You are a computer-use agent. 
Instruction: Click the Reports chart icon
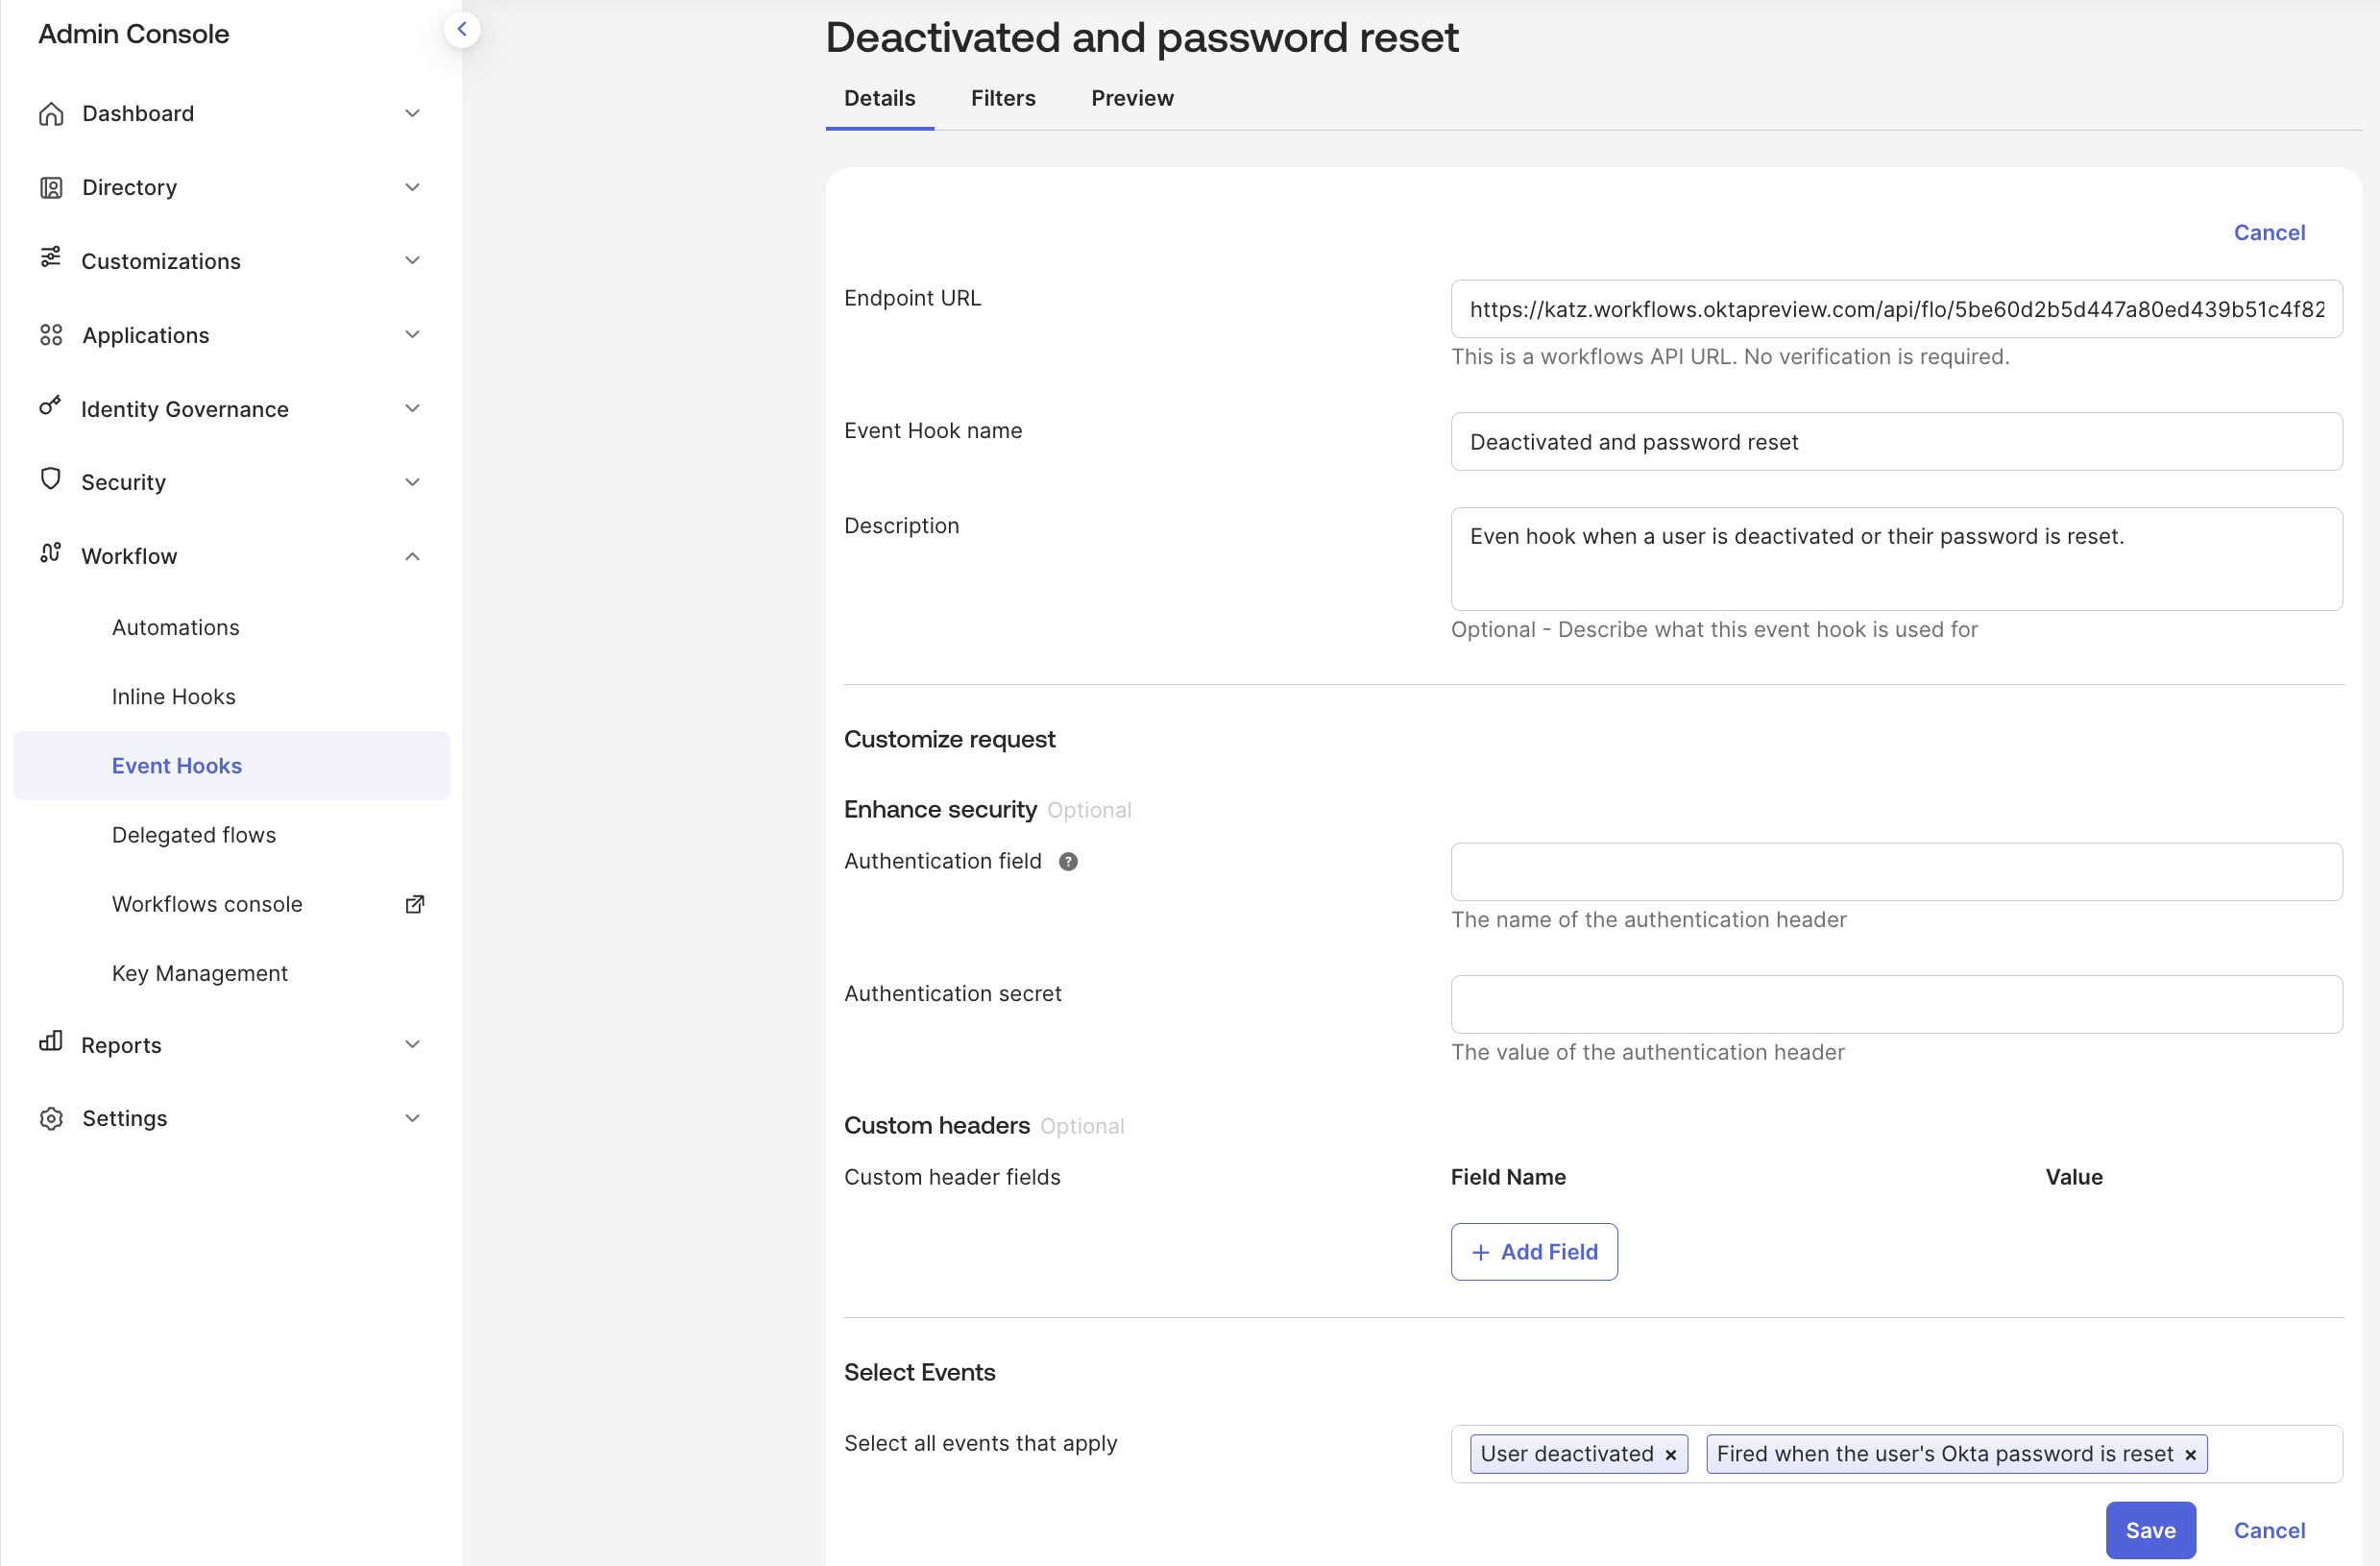[x=51, y=1042]
